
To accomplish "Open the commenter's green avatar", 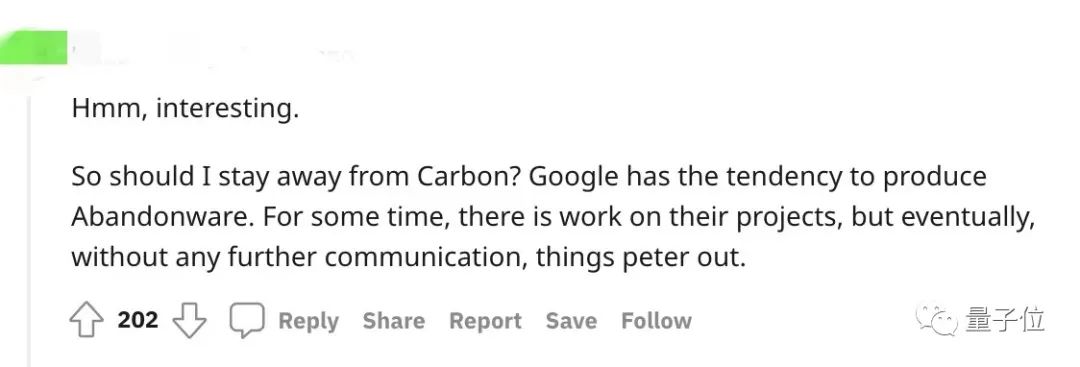I will tap(33, 48).
